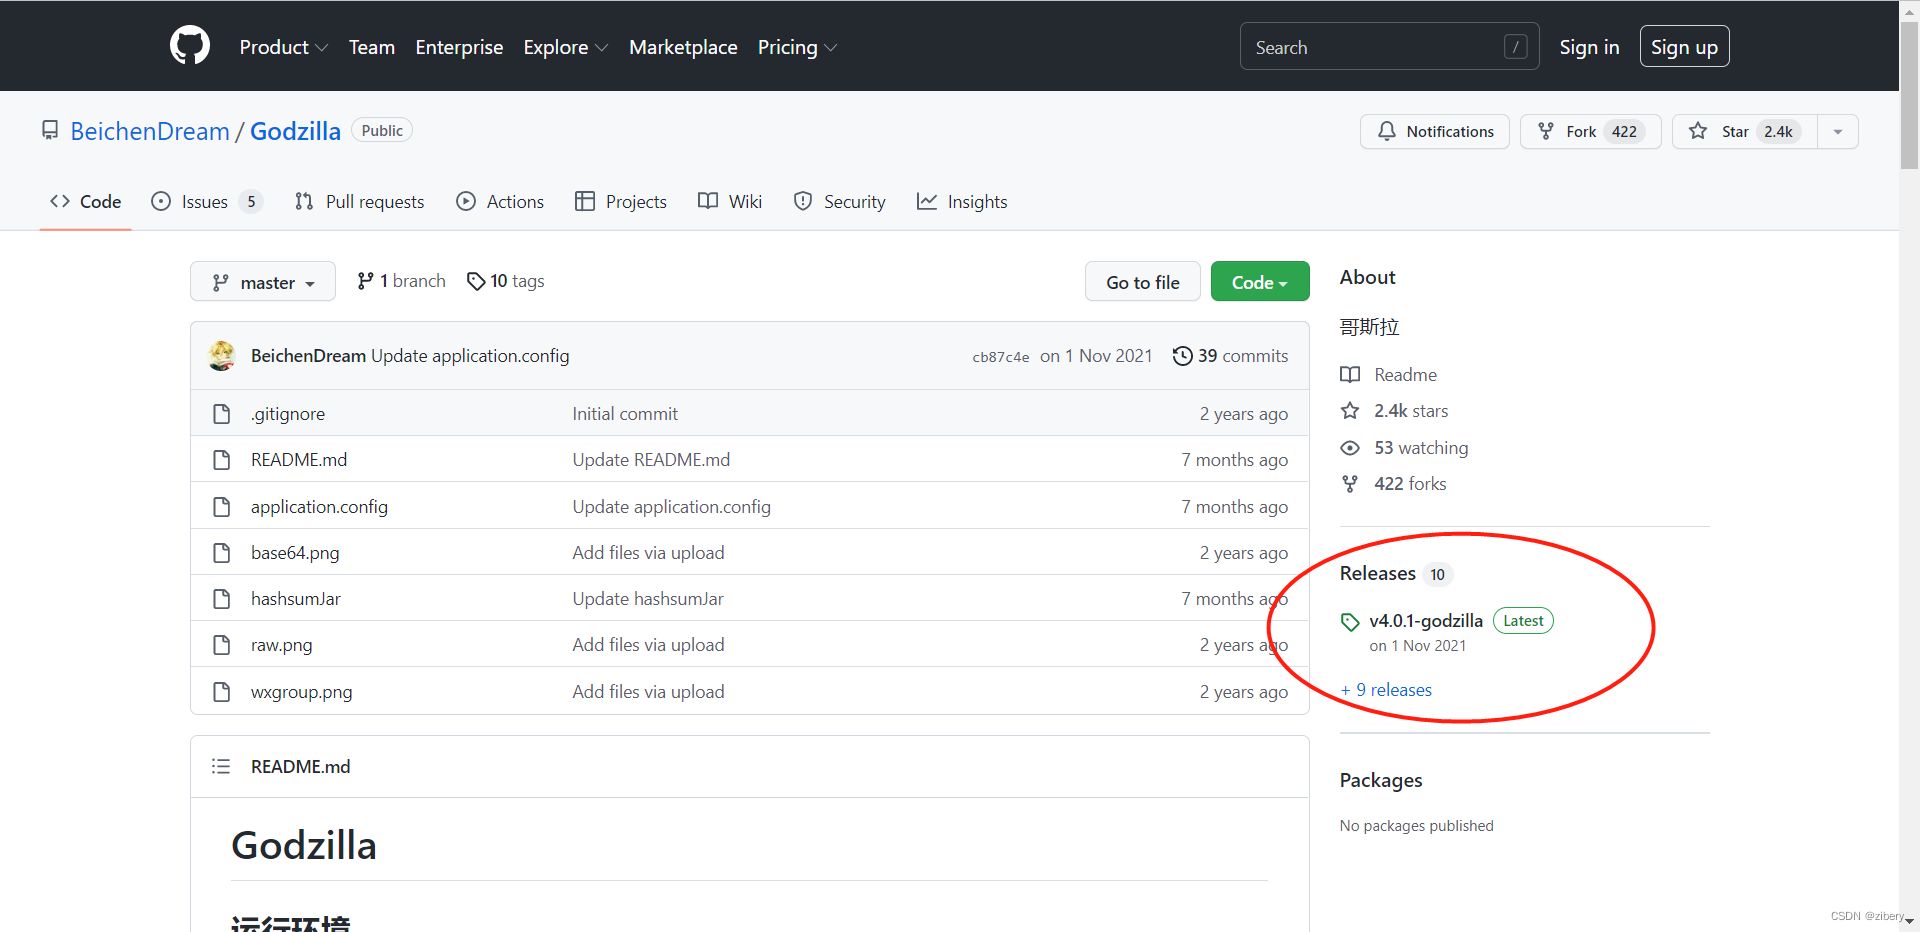Go to Enterprise in the header
The width and height of the screenshot is (1920, 932).
pos(459,47)
